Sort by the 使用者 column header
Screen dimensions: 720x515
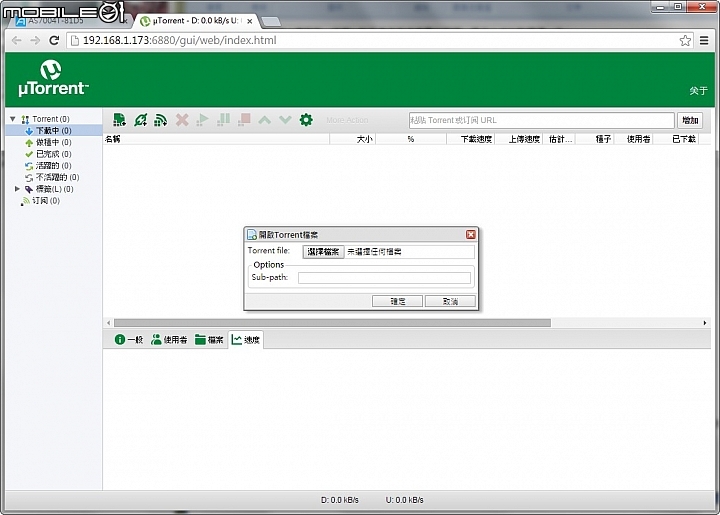634,139
